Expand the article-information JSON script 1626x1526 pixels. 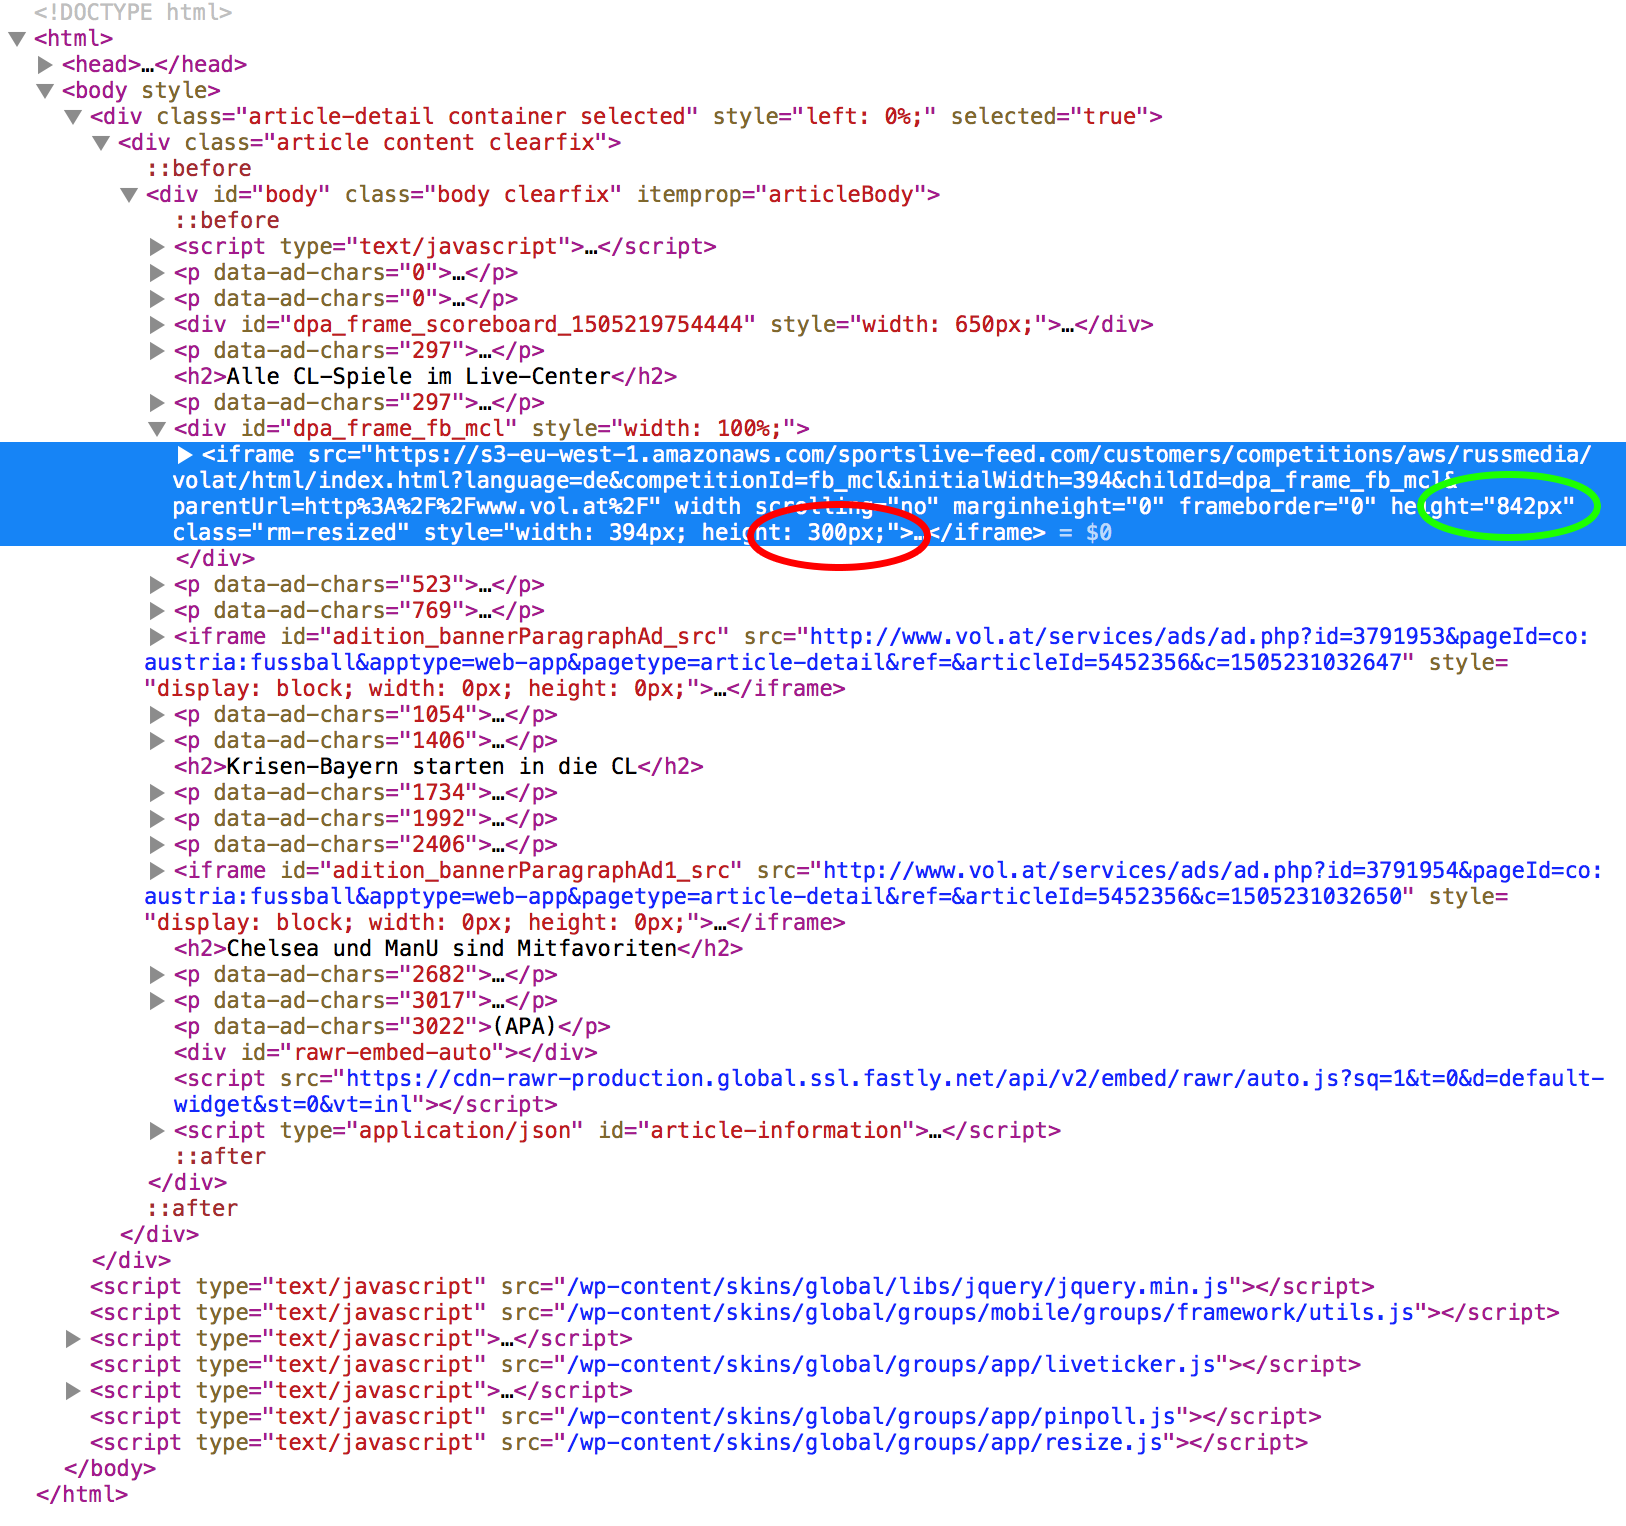(157, 1131)
